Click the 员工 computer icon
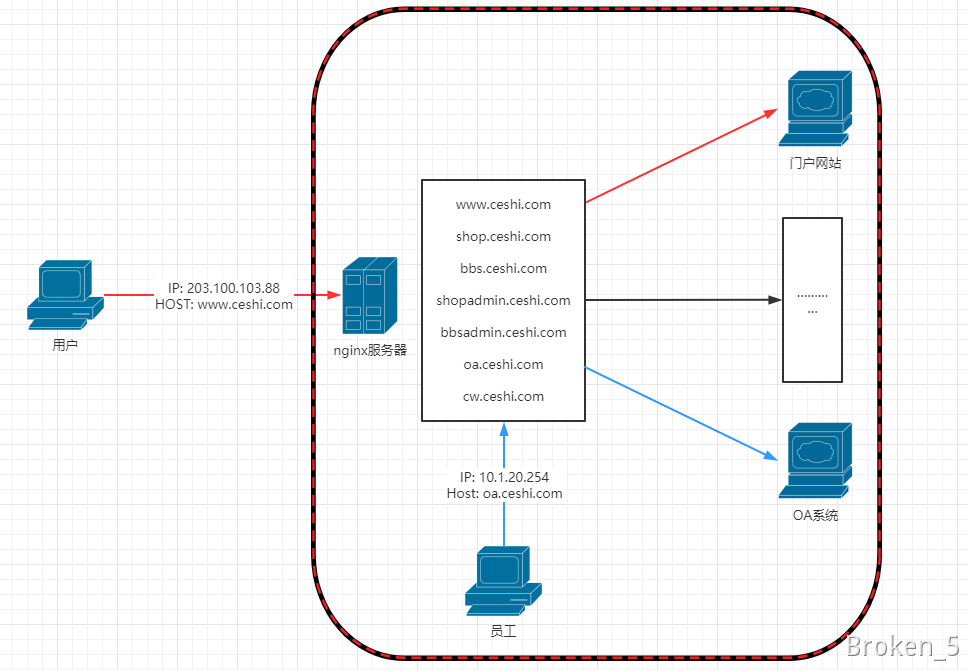Image resolution: width=968 pixels, height=670 pixels. click(503, 580)
